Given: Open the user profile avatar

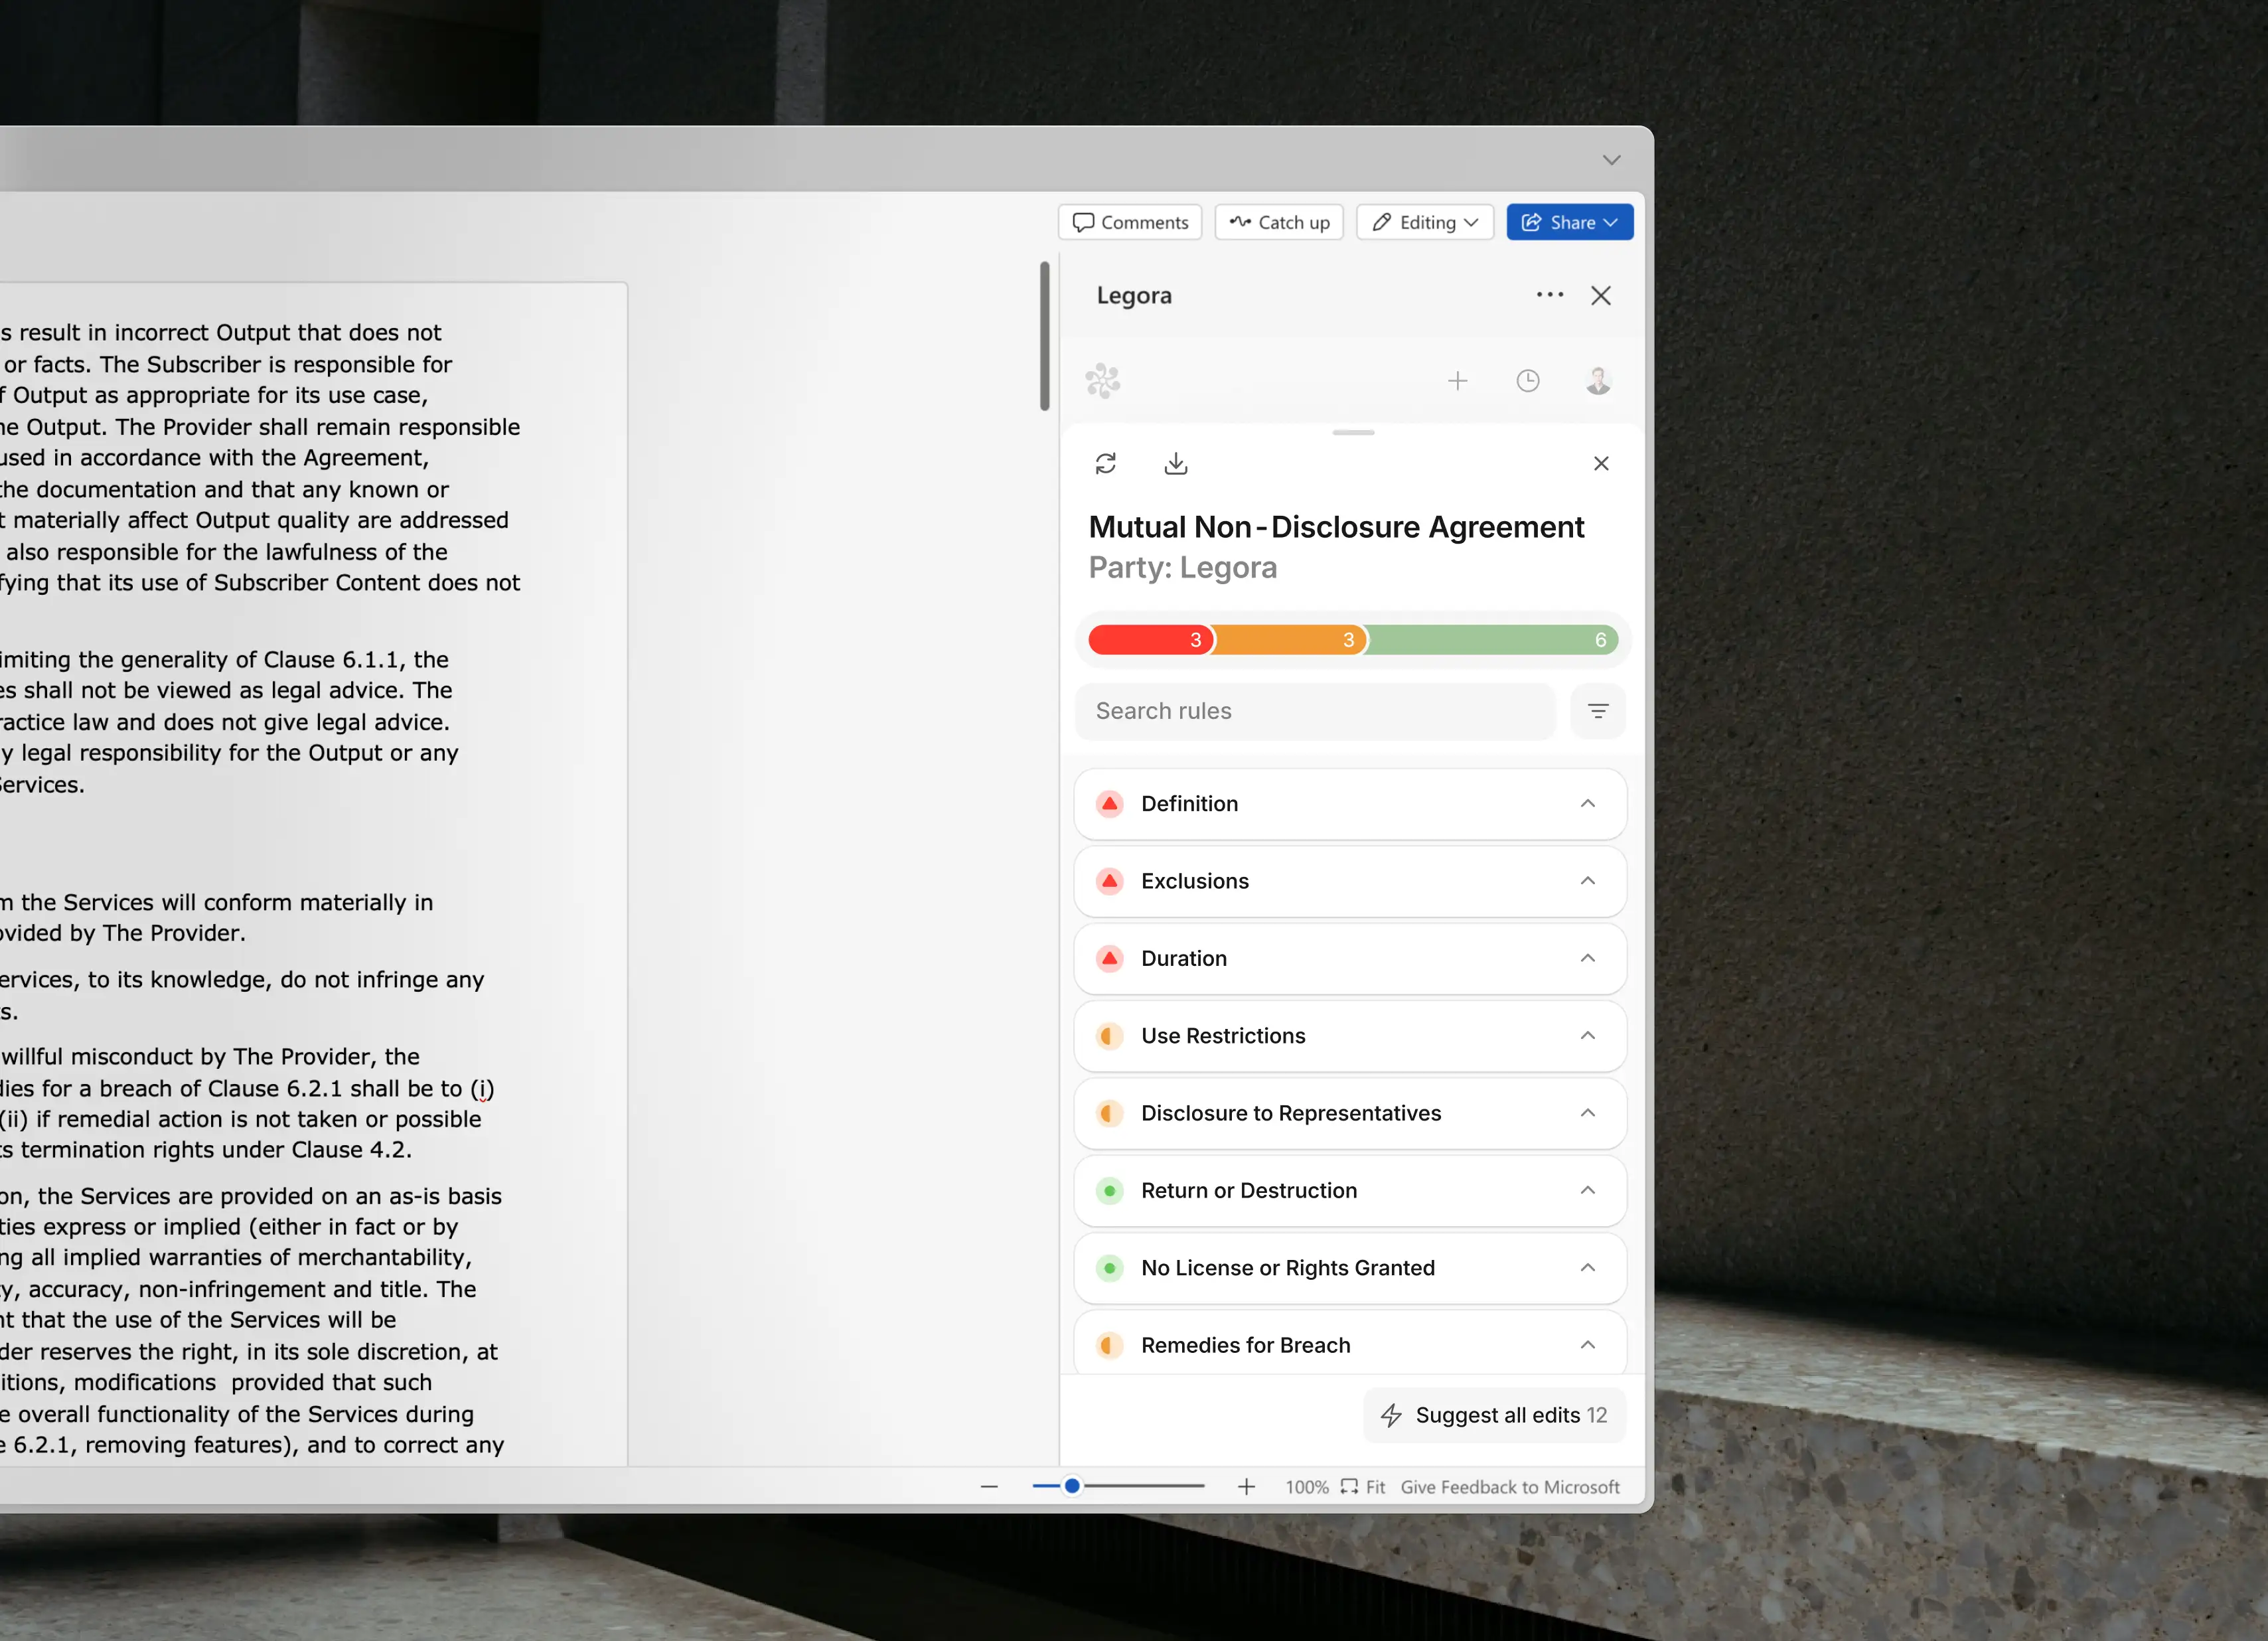Looking at the screenshot, I should (1598, 381).
